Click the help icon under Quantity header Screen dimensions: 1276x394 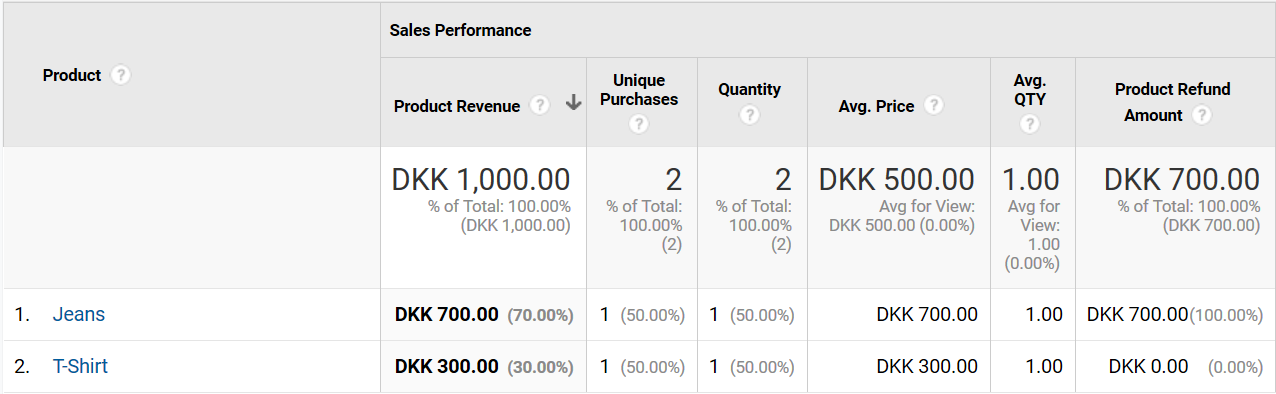tap(750, 115)
